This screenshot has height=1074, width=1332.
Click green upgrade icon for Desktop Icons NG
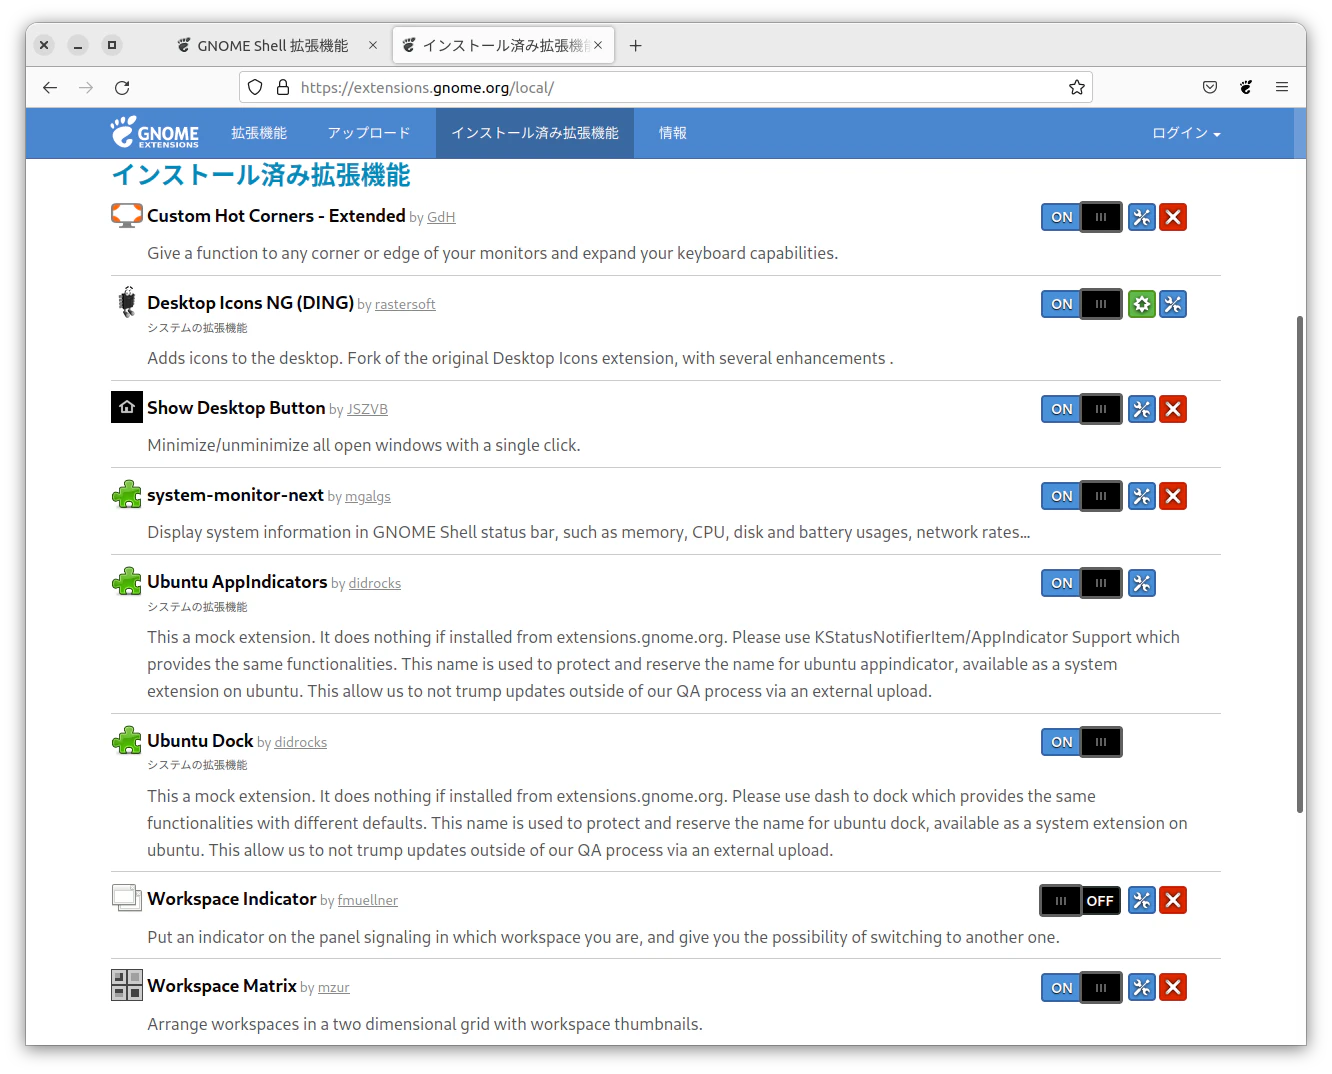point(1142,304)
